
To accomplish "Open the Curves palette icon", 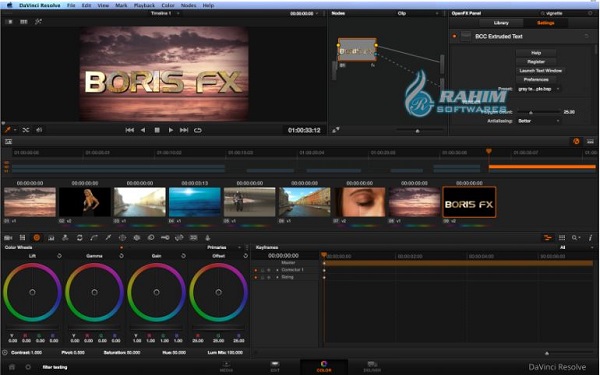I will tap(94, 238).
